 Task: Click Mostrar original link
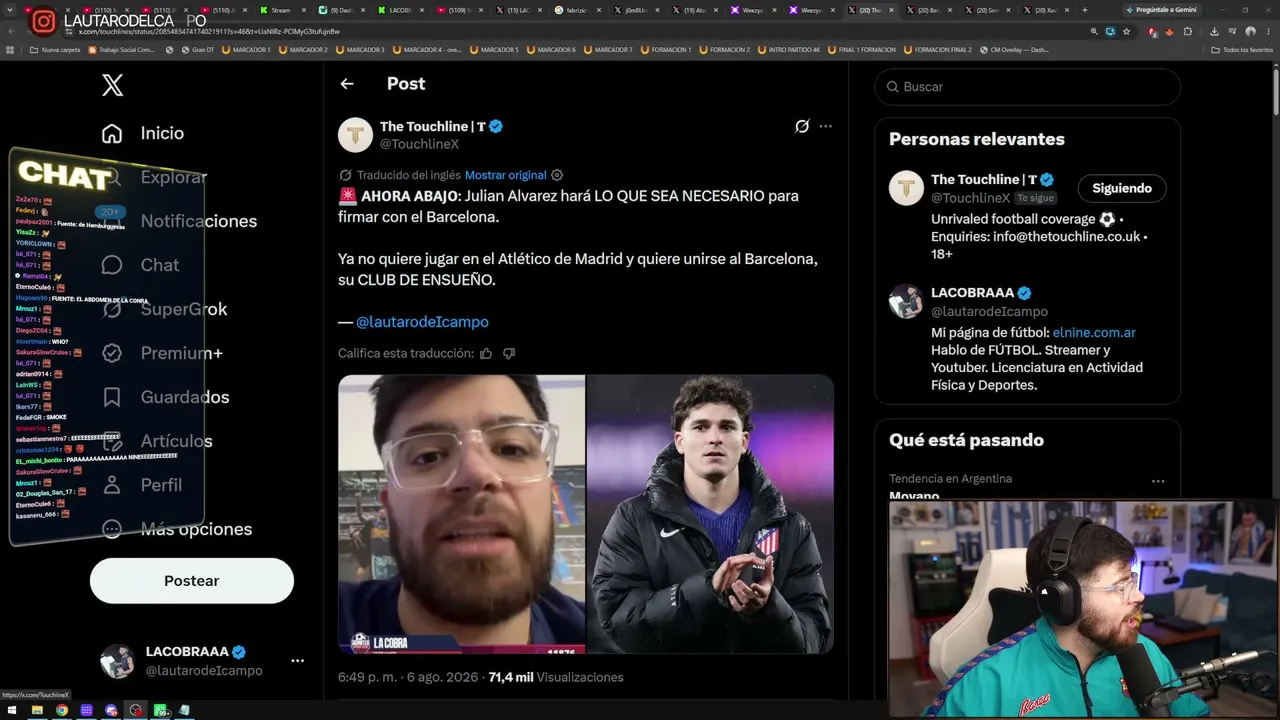pos(506,175)
